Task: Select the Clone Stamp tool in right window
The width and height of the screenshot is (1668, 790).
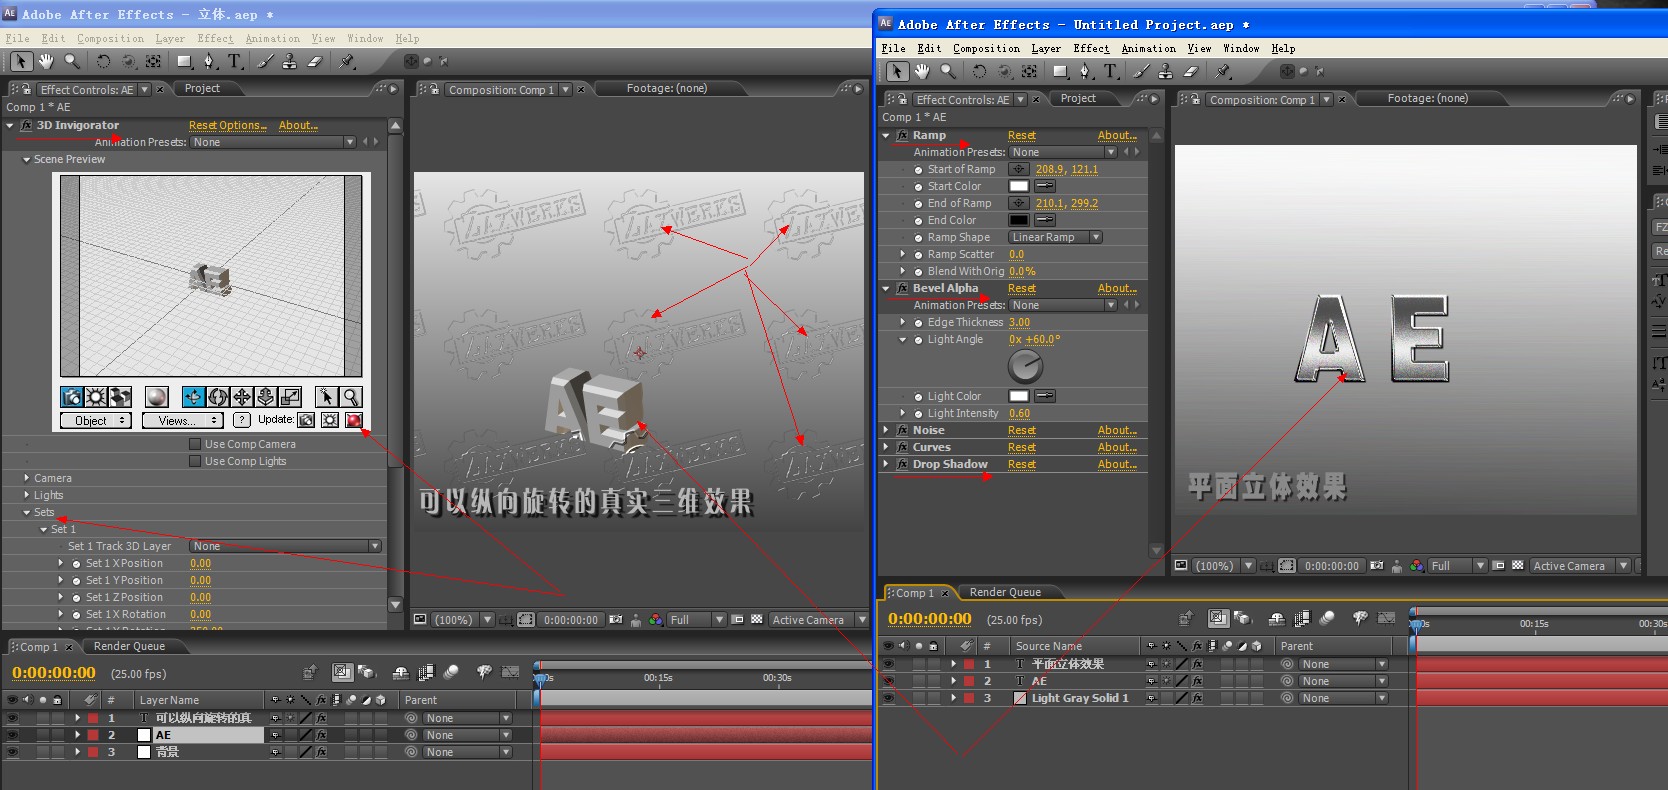Action: click(x=1165, y=71)
